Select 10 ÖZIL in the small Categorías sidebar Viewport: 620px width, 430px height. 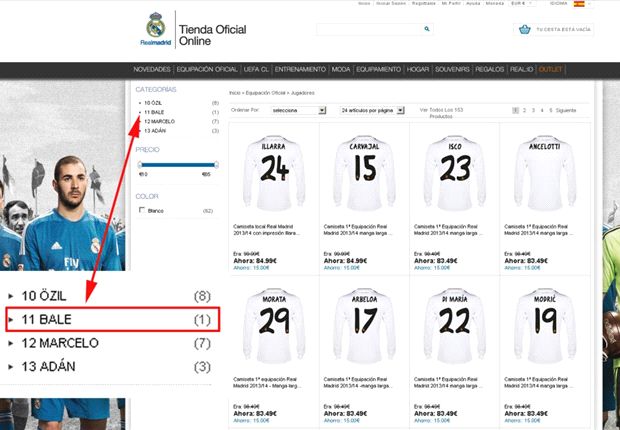point(153,103)
